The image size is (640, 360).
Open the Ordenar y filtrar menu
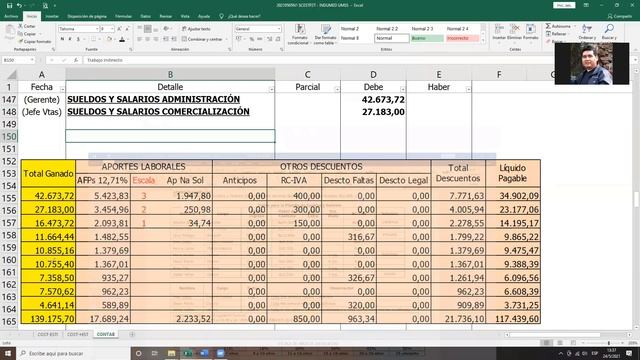pyautogui.click(x=587, y=32)
